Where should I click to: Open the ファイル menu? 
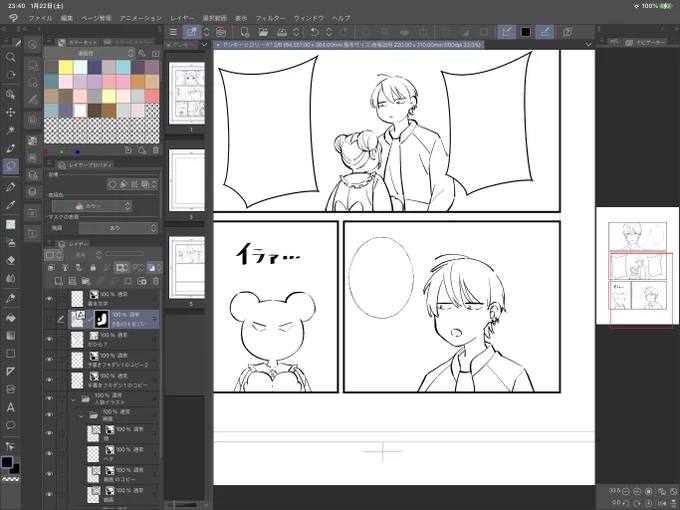pyautogui.click(x=40, y=18)
